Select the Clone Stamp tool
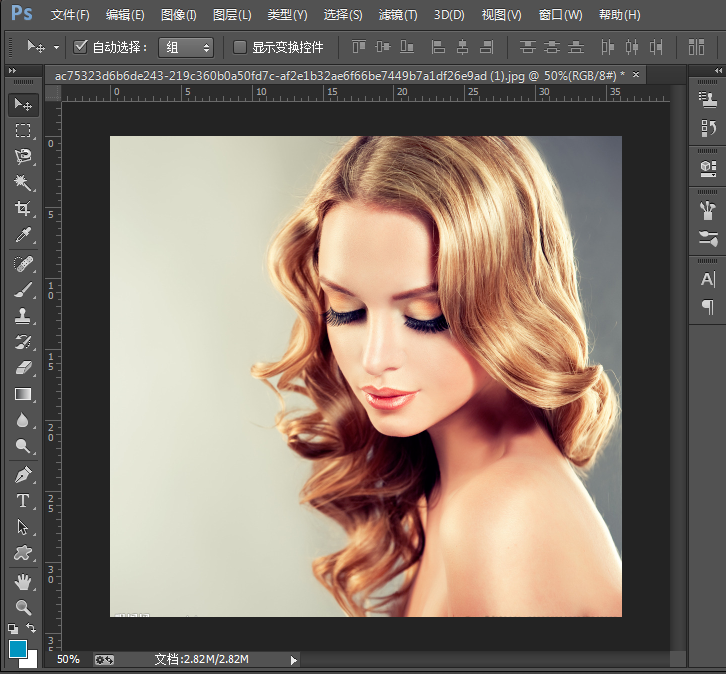Viewport: 726px width, 674px height. click(x=23, y=316)
